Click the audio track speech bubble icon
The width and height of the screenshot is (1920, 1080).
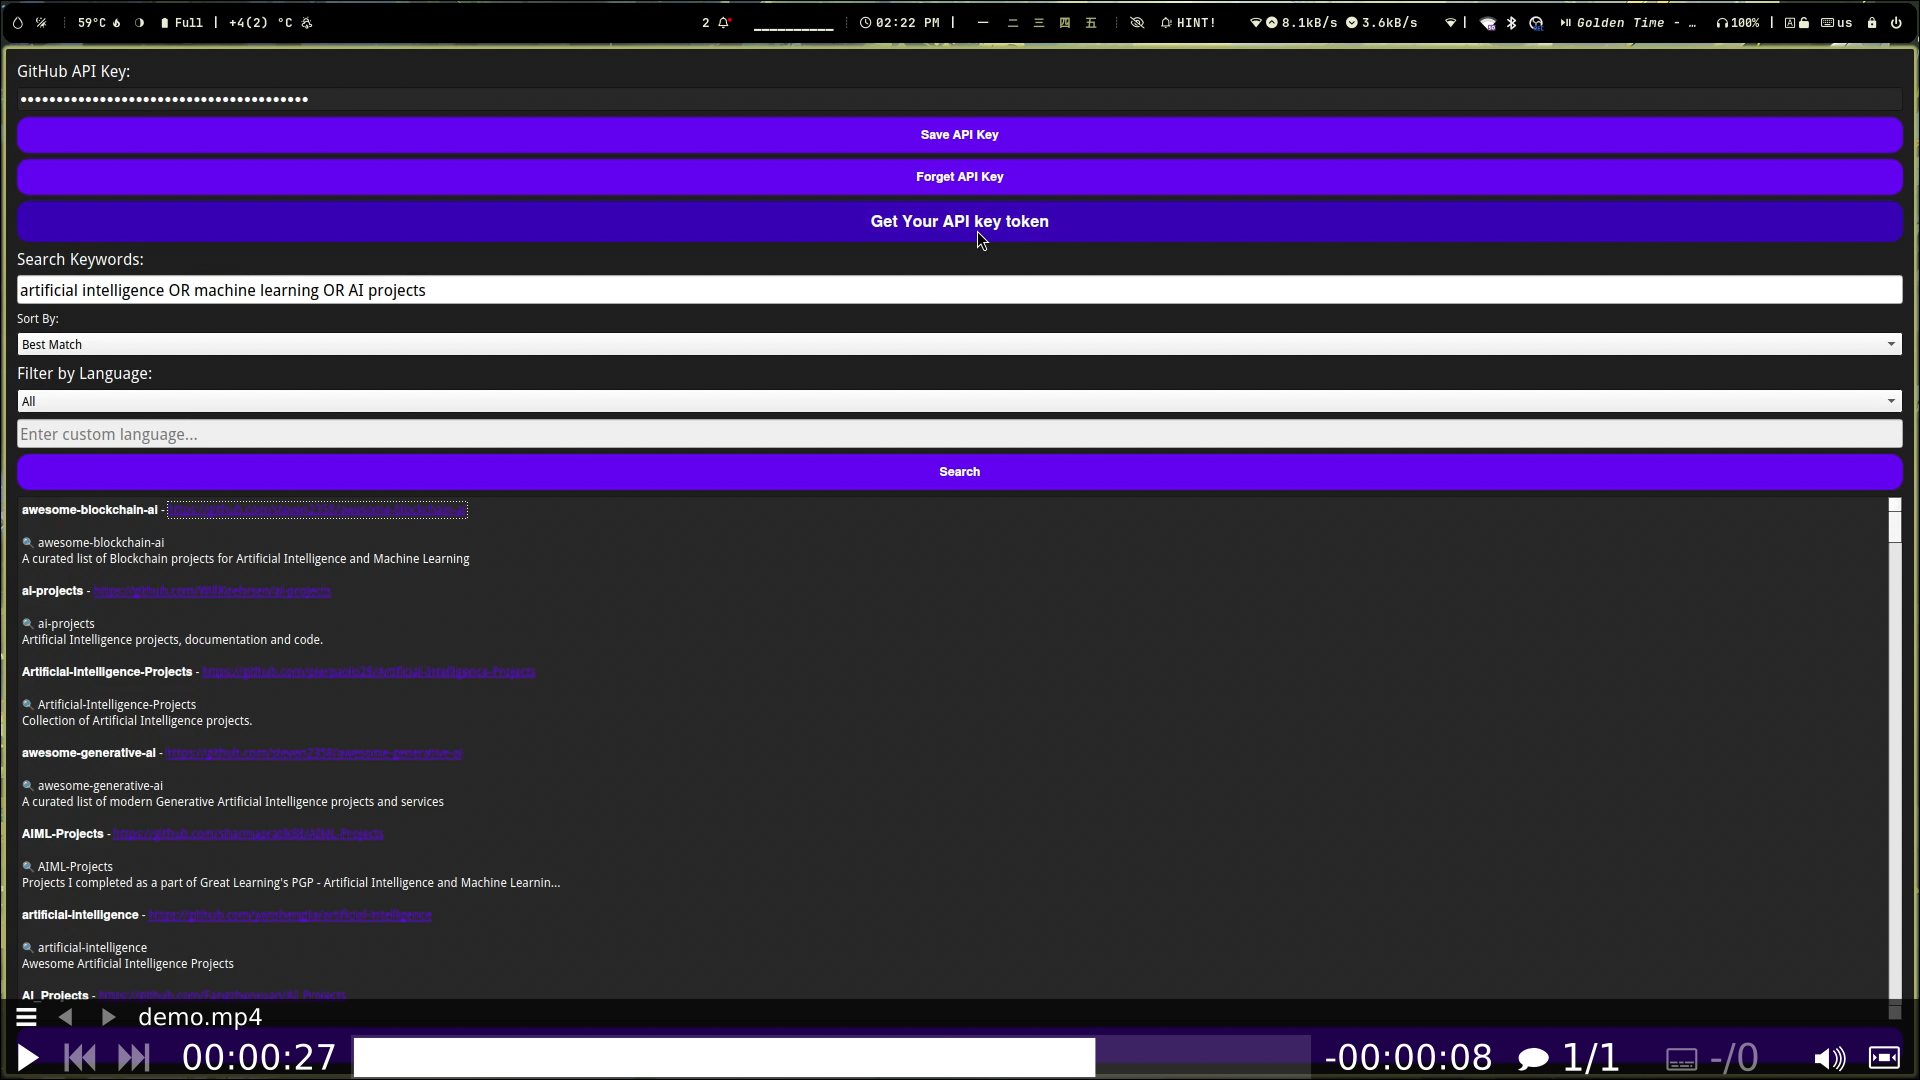[1533, 1058]
